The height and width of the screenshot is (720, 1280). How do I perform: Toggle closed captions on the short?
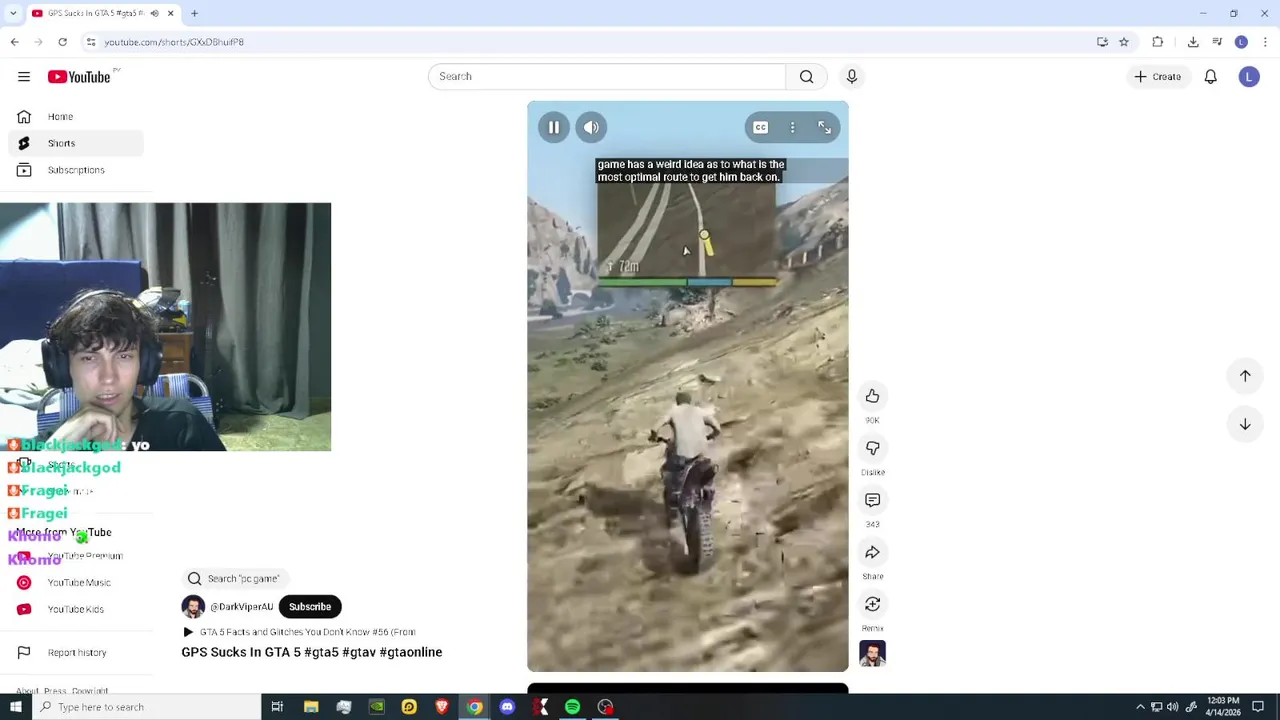761,127
